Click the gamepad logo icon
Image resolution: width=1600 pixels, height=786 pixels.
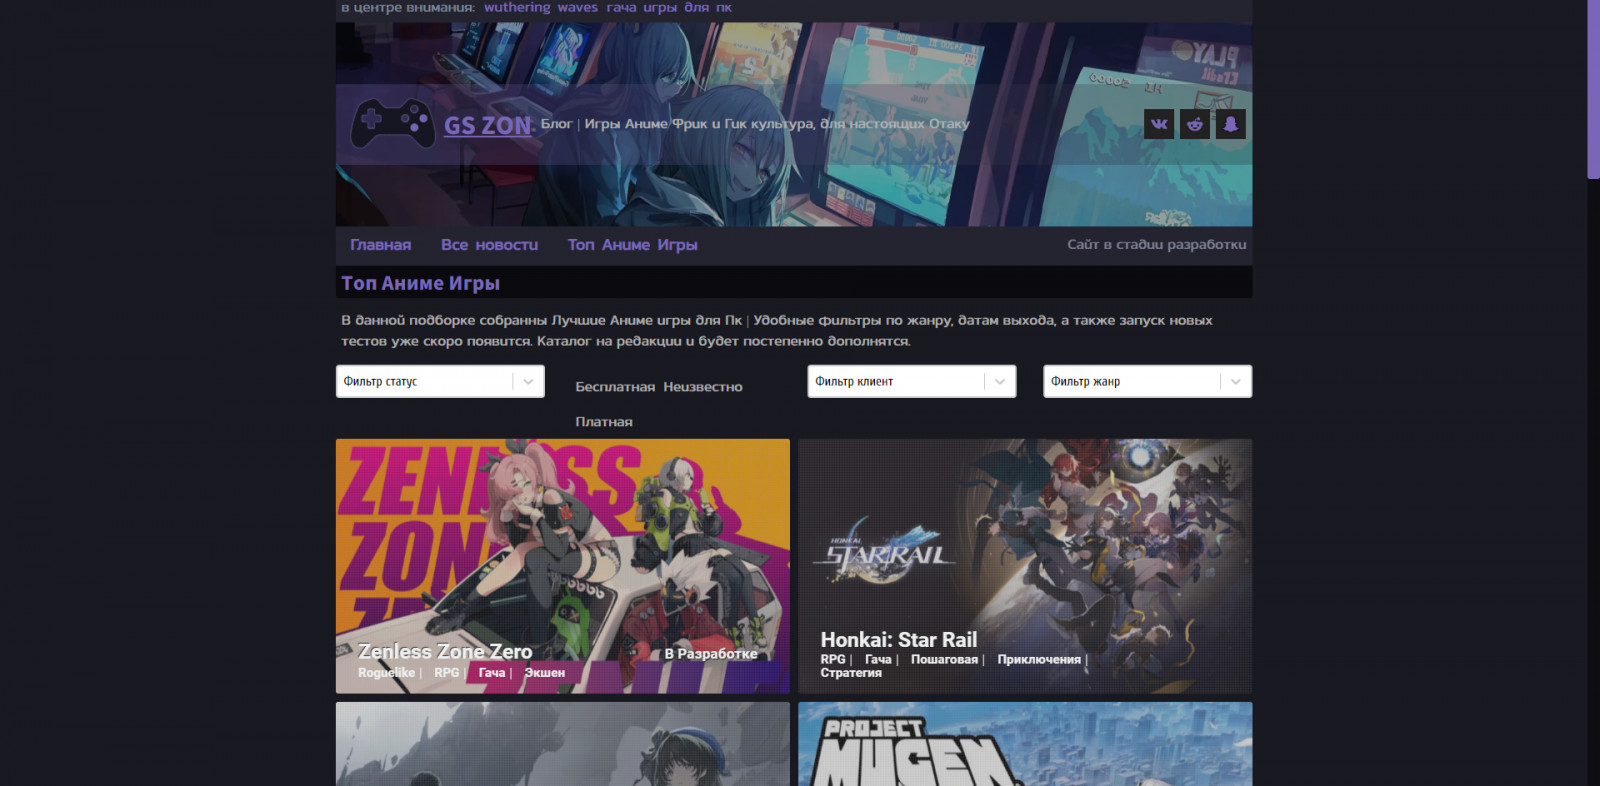(x=392, y=124)
